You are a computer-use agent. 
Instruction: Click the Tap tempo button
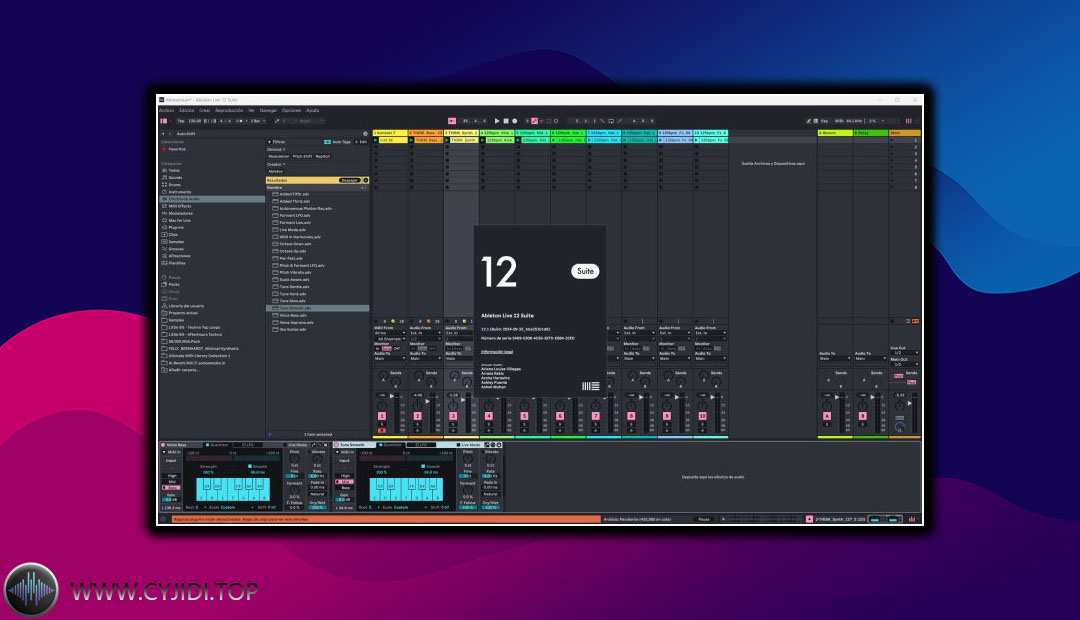[x=181, y=121]
